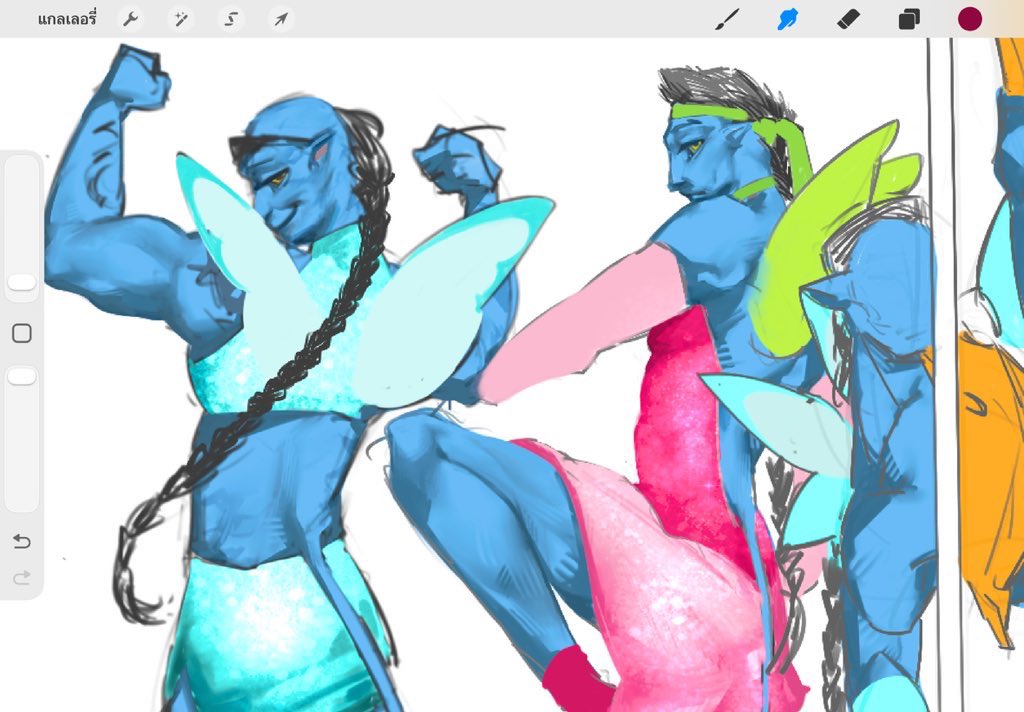Activate the Selection S-ribbon tool
The image size is (1024, 712).
coord(231,20)
